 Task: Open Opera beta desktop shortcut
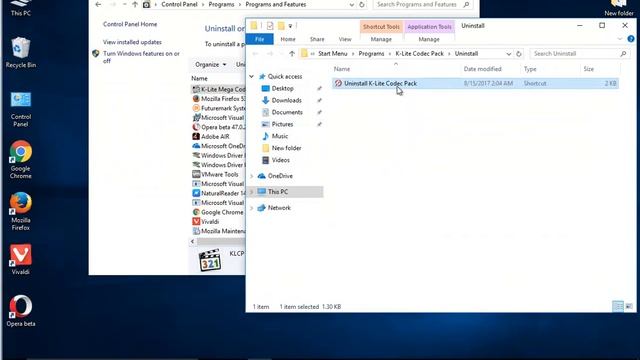pyautogui.click(x=20, y=311)
